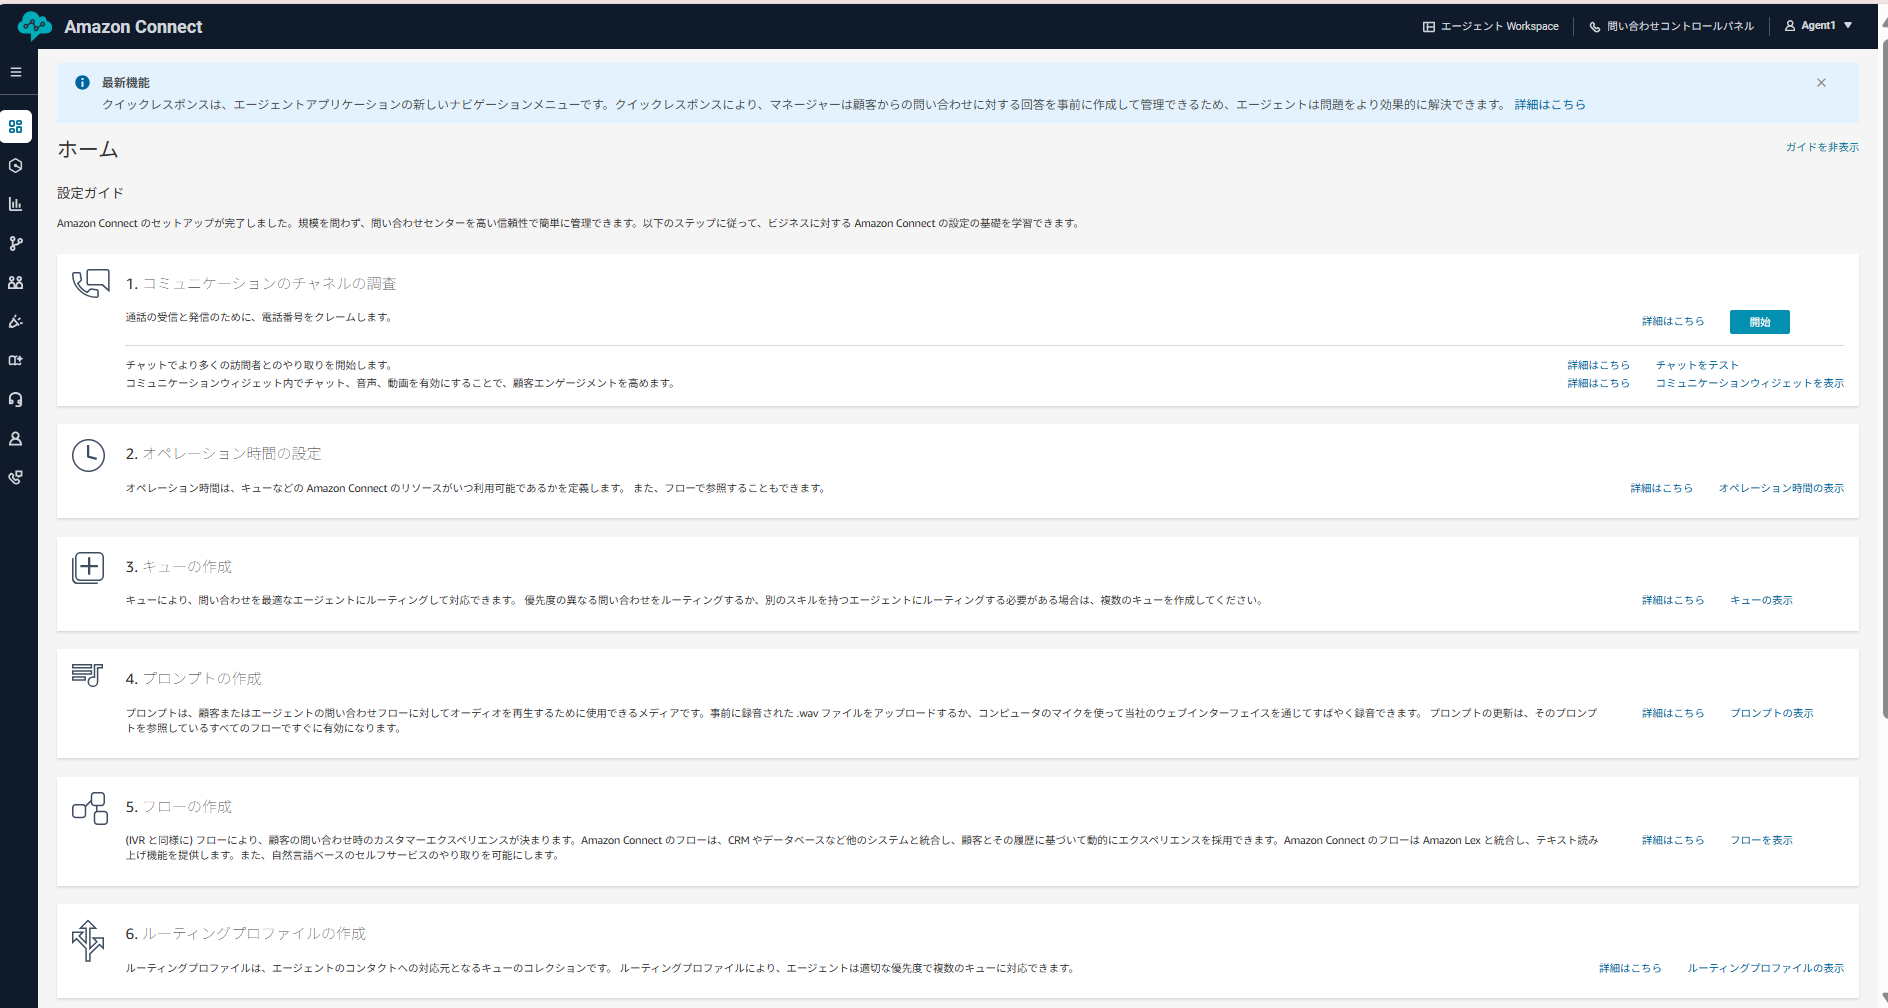Click the info icon in the 最新機能 banner
Viewport: 1888px width, 1008px height.
click(x=83, y=83)
